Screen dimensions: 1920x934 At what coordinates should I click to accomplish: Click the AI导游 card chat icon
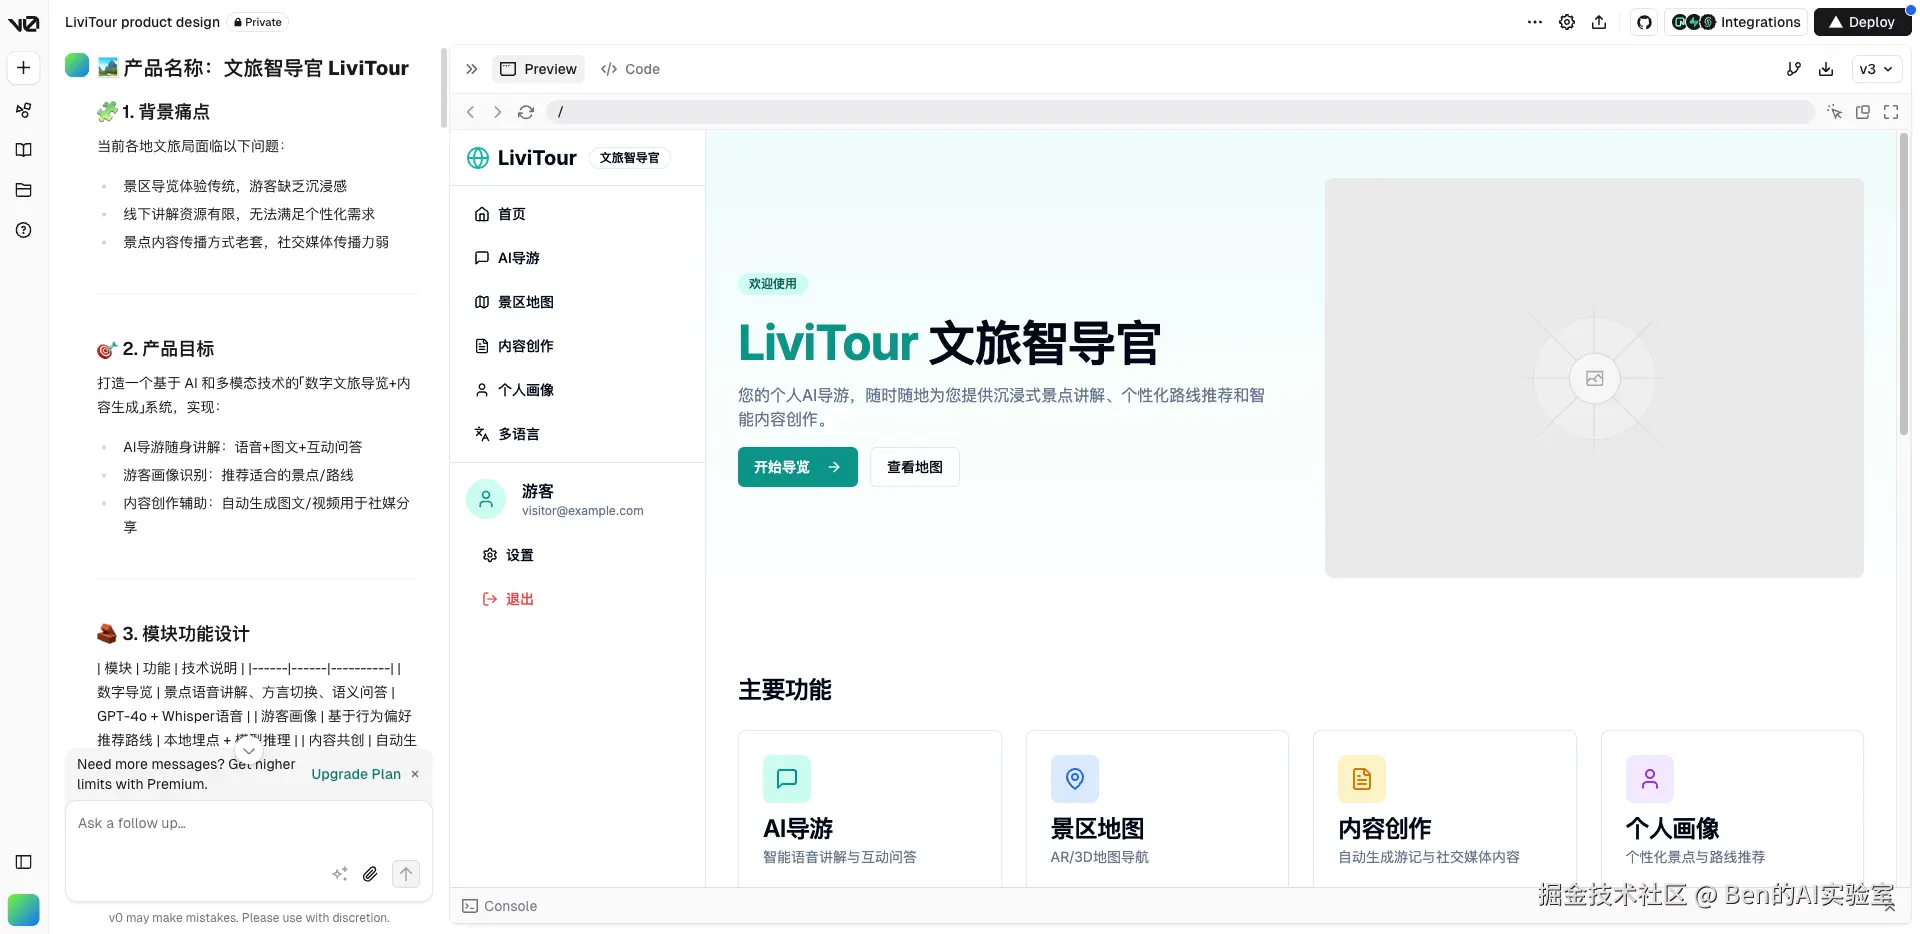(787, 779)
